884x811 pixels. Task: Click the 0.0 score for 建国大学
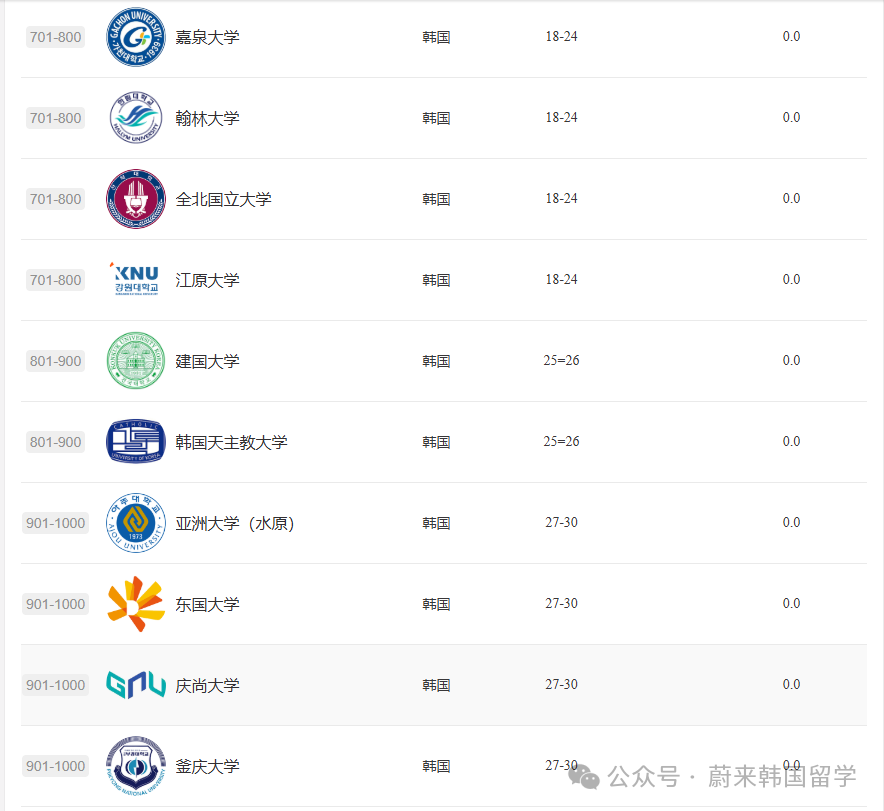792,361
